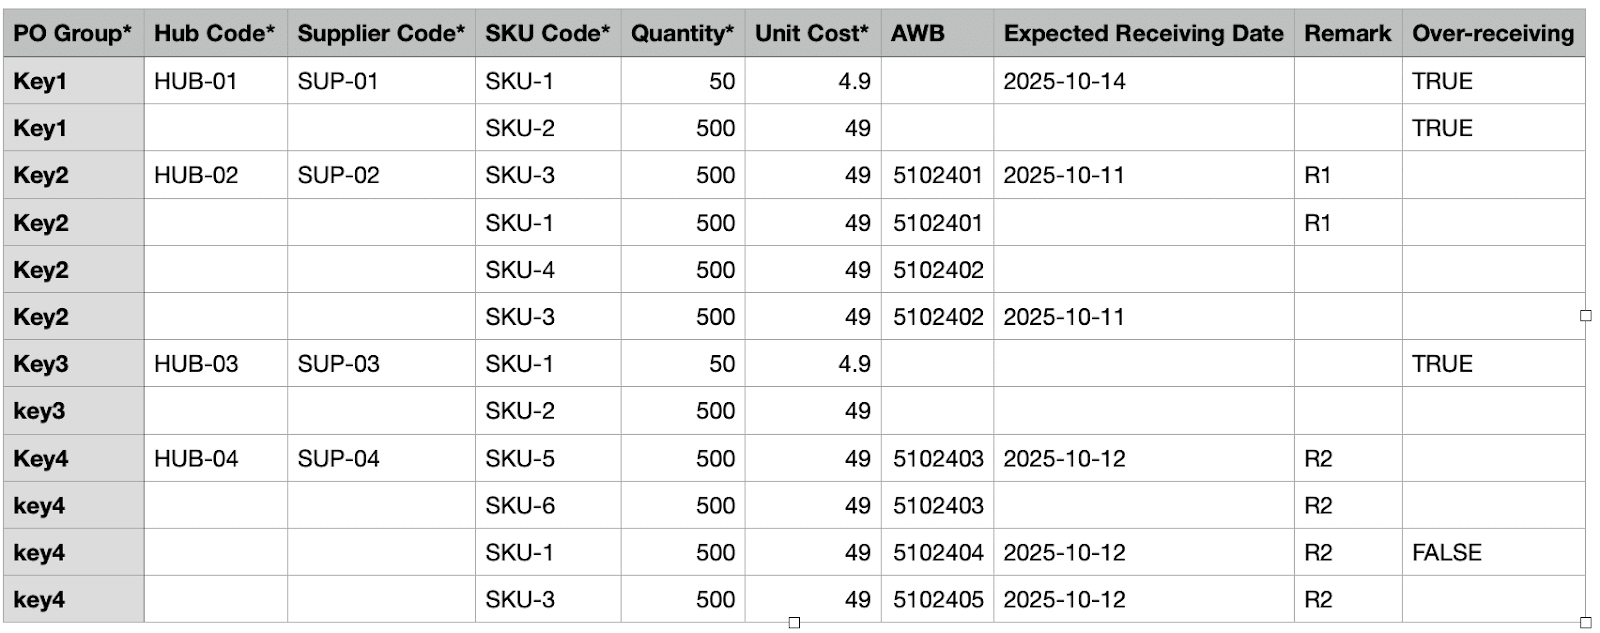This screenshot has width=1600, height=633.
Task: Select the Hub Code* header cell
Action: tap(214, 33)
